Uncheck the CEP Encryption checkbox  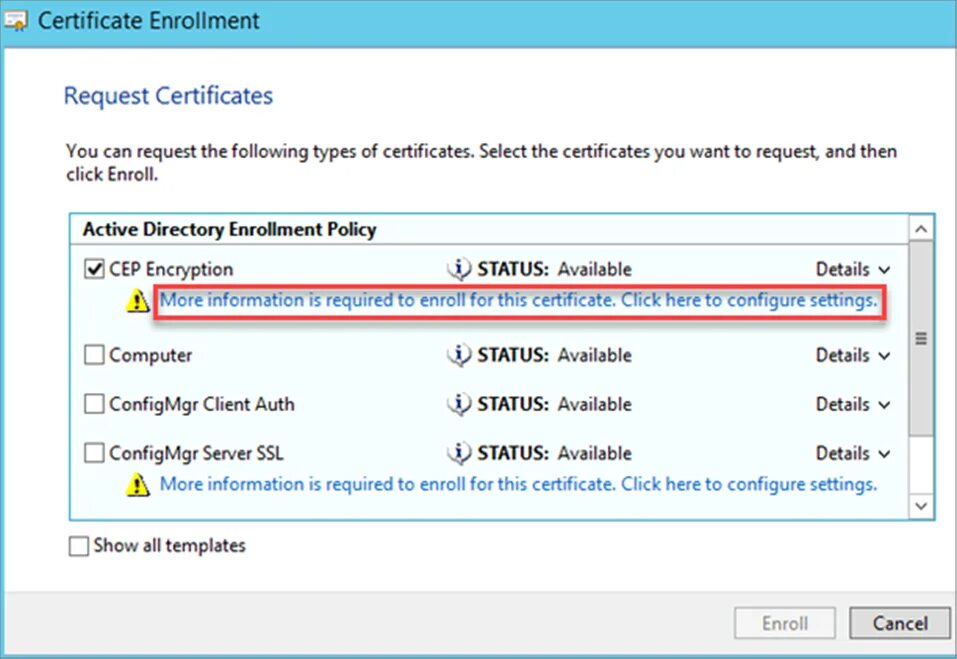(x=94, y=268)
